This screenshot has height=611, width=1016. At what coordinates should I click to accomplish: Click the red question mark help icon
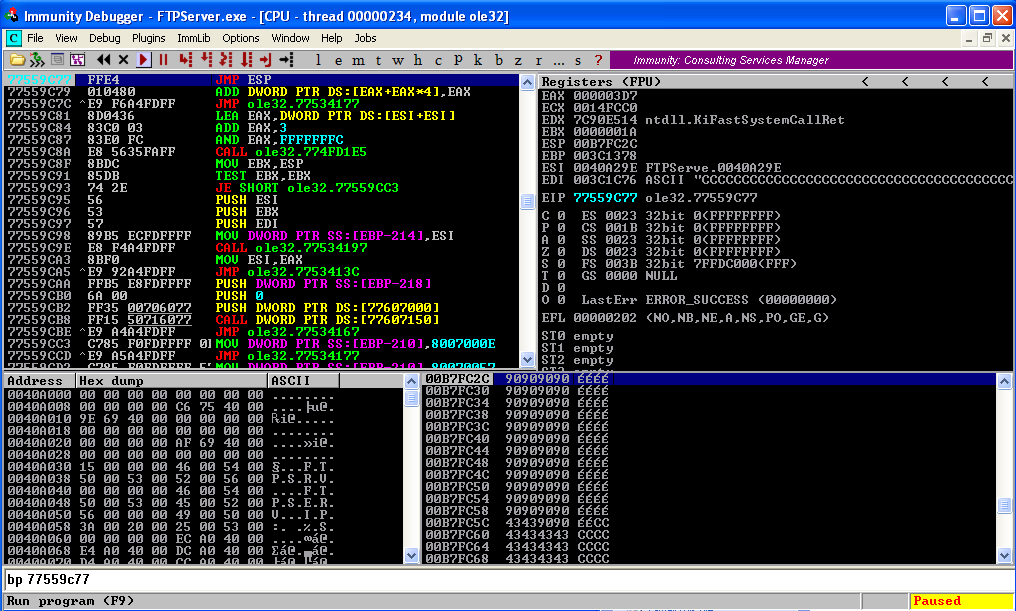[598, 60]
